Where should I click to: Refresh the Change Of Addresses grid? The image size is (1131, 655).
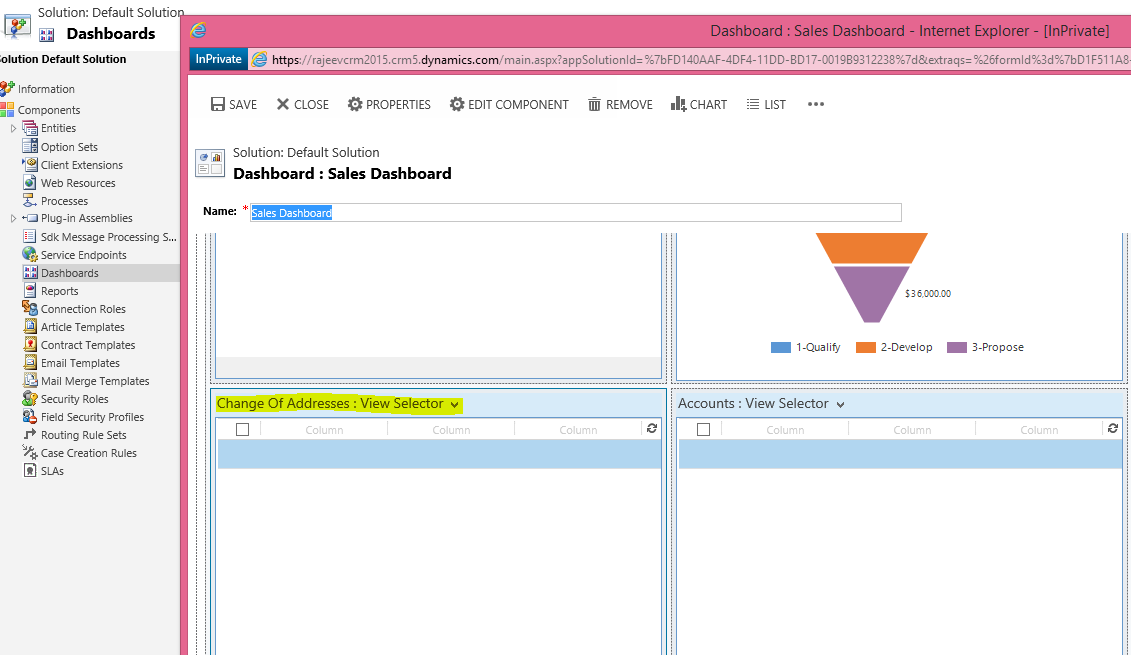point(652,428)
